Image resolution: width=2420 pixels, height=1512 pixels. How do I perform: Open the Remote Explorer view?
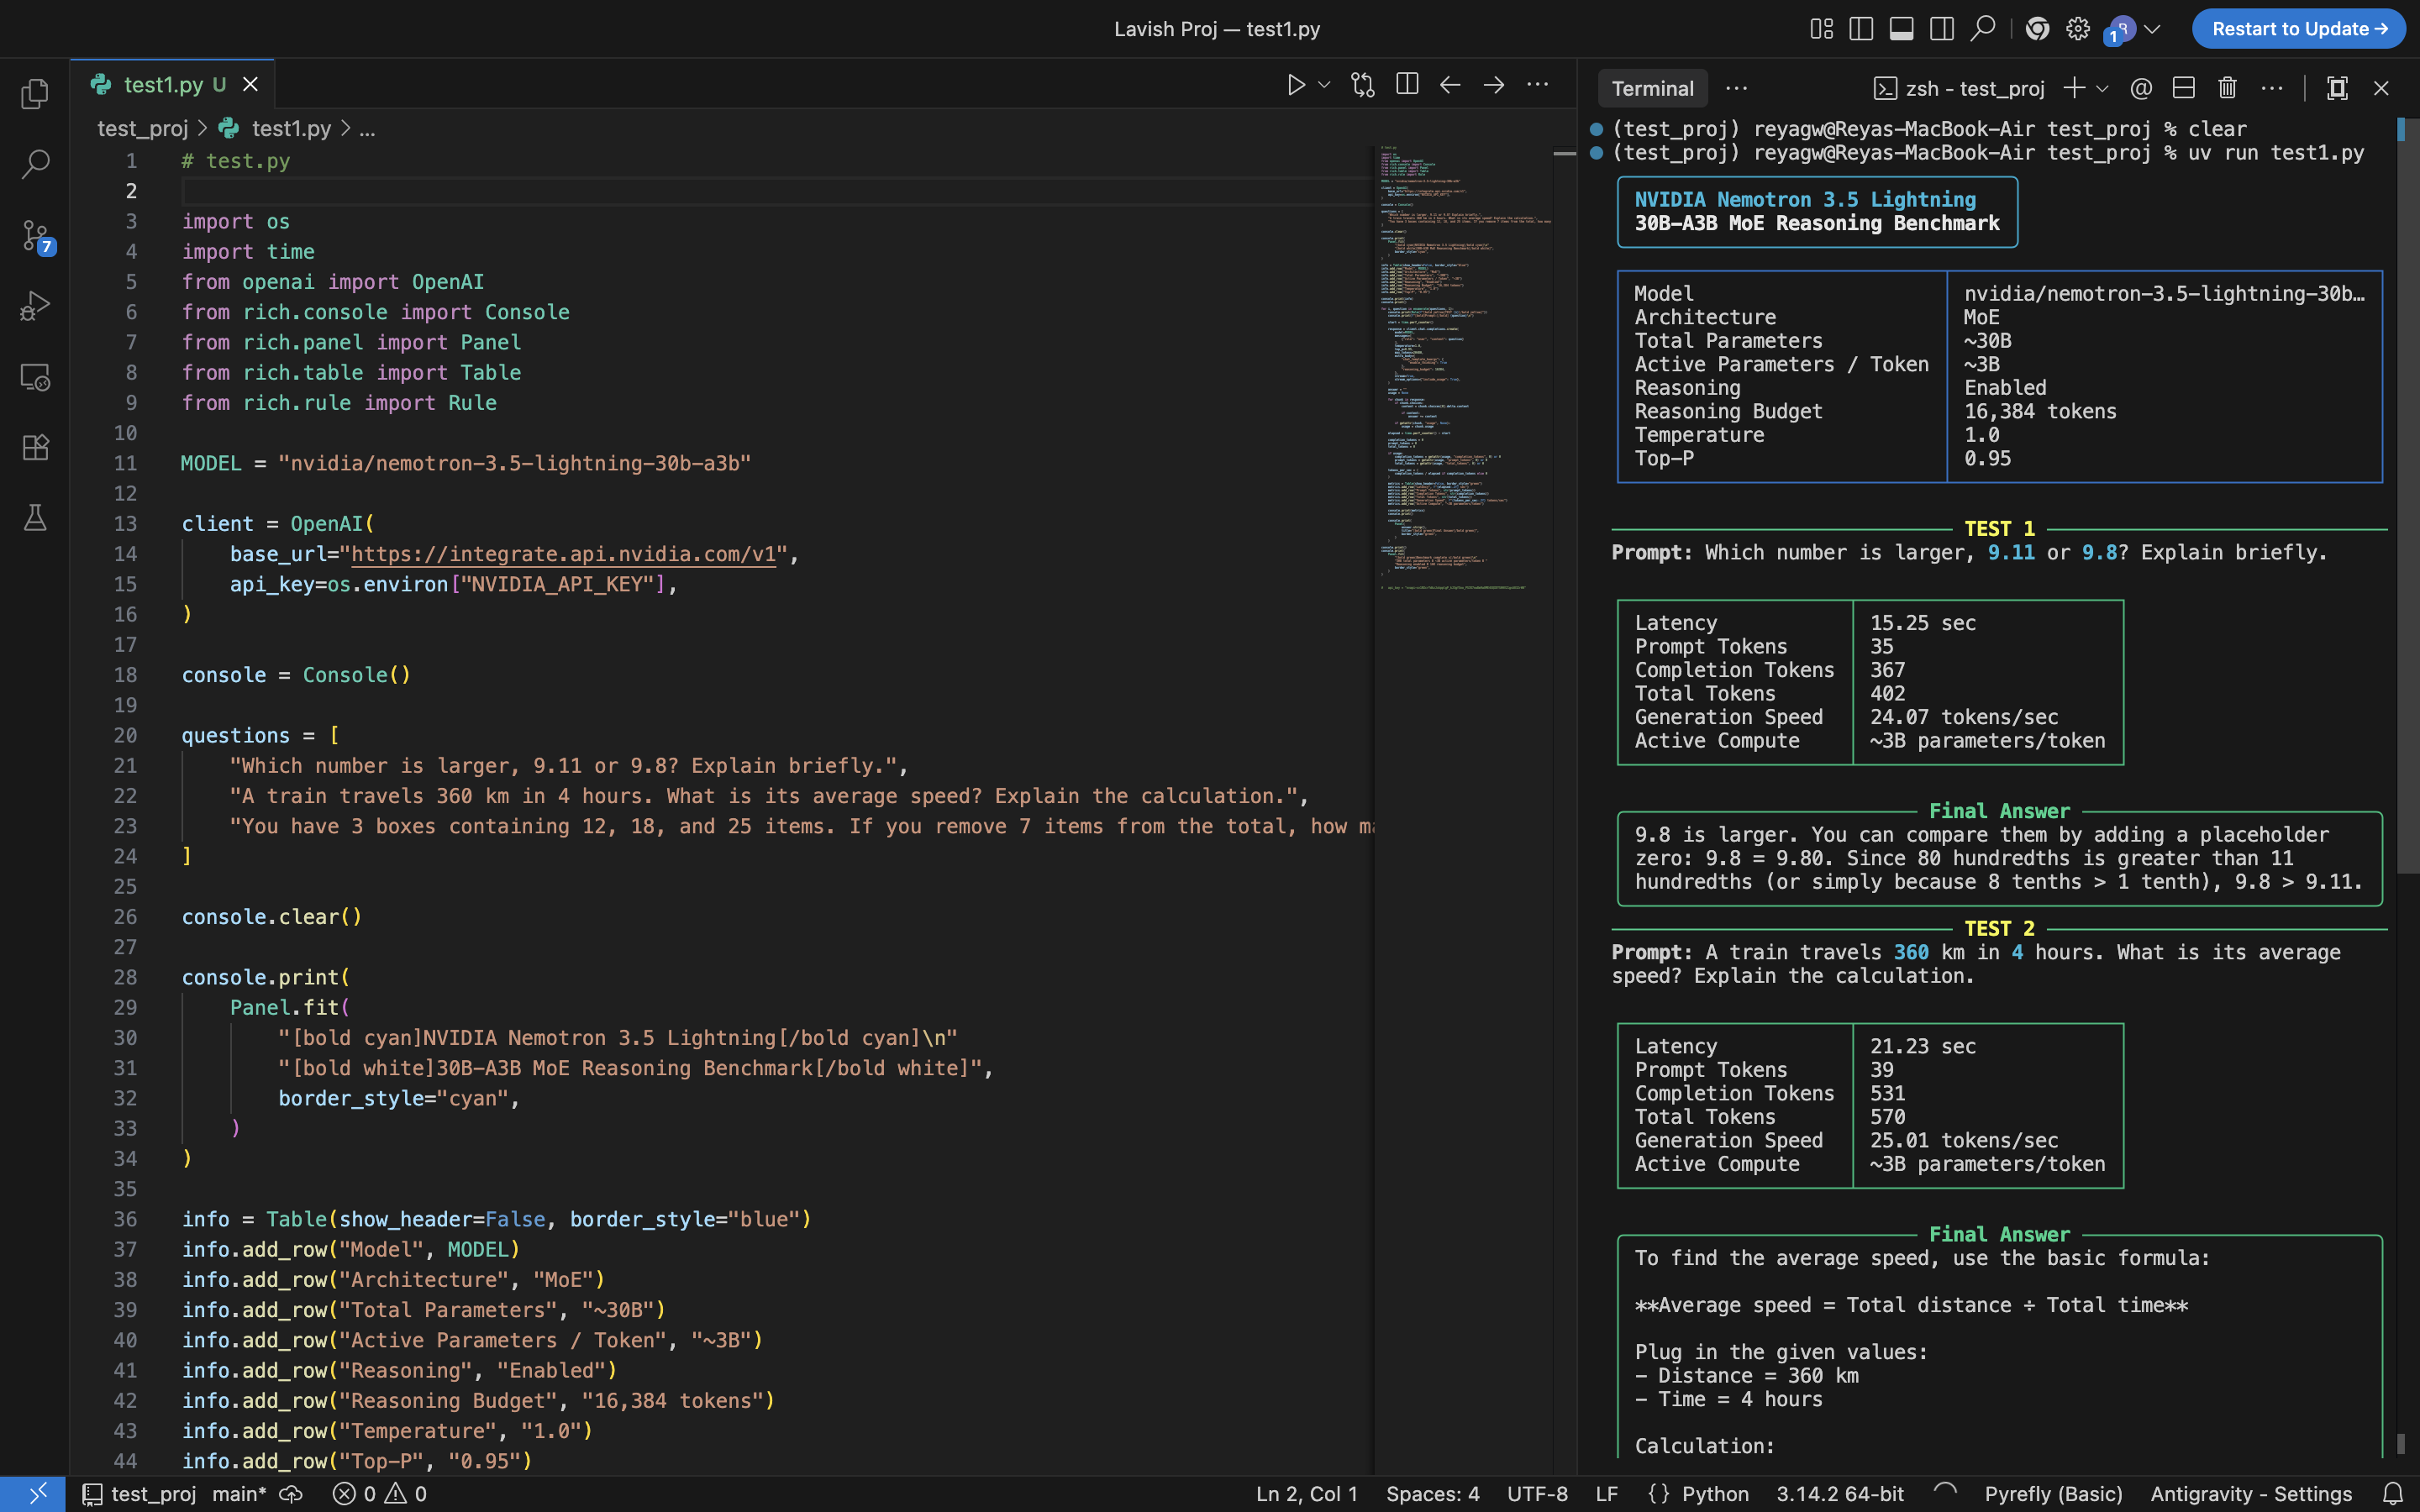click(x=35, y=377)
